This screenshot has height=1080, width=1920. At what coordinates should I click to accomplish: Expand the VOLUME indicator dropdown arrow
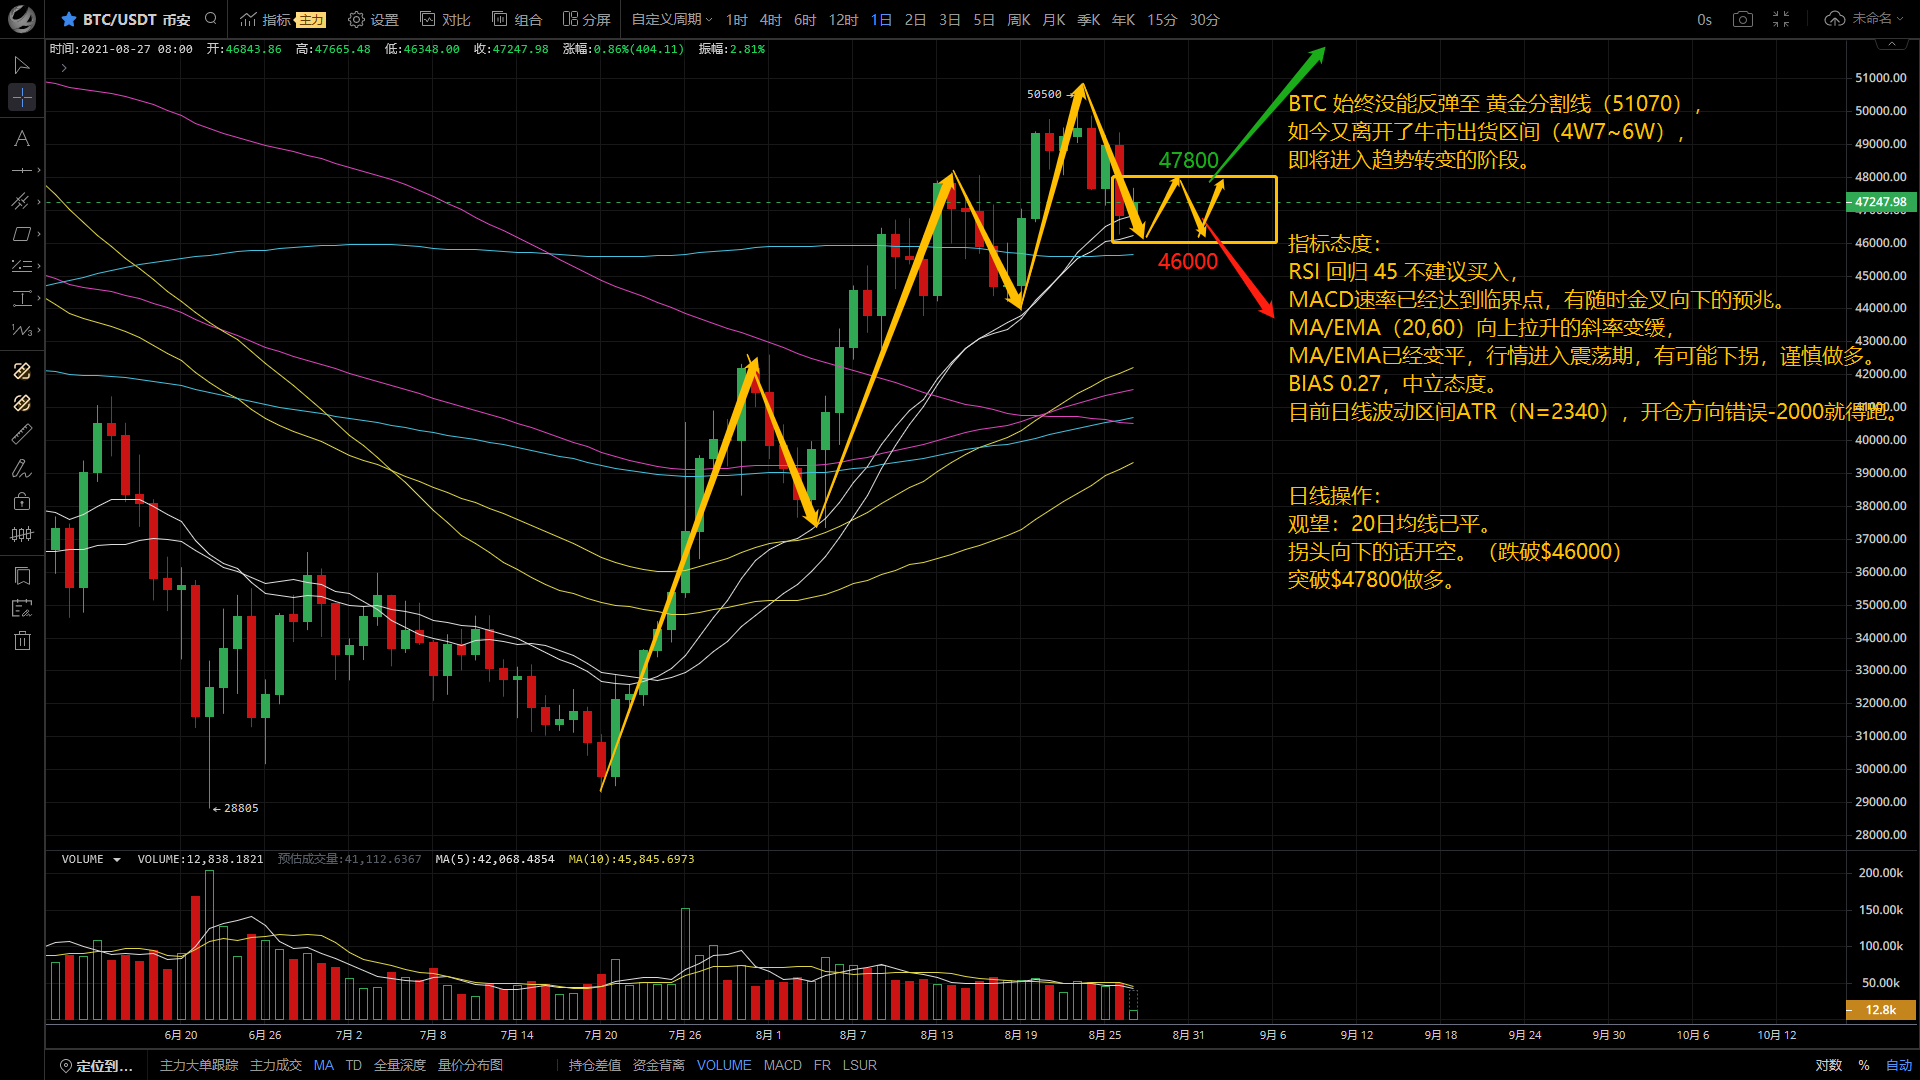(117, 860)
